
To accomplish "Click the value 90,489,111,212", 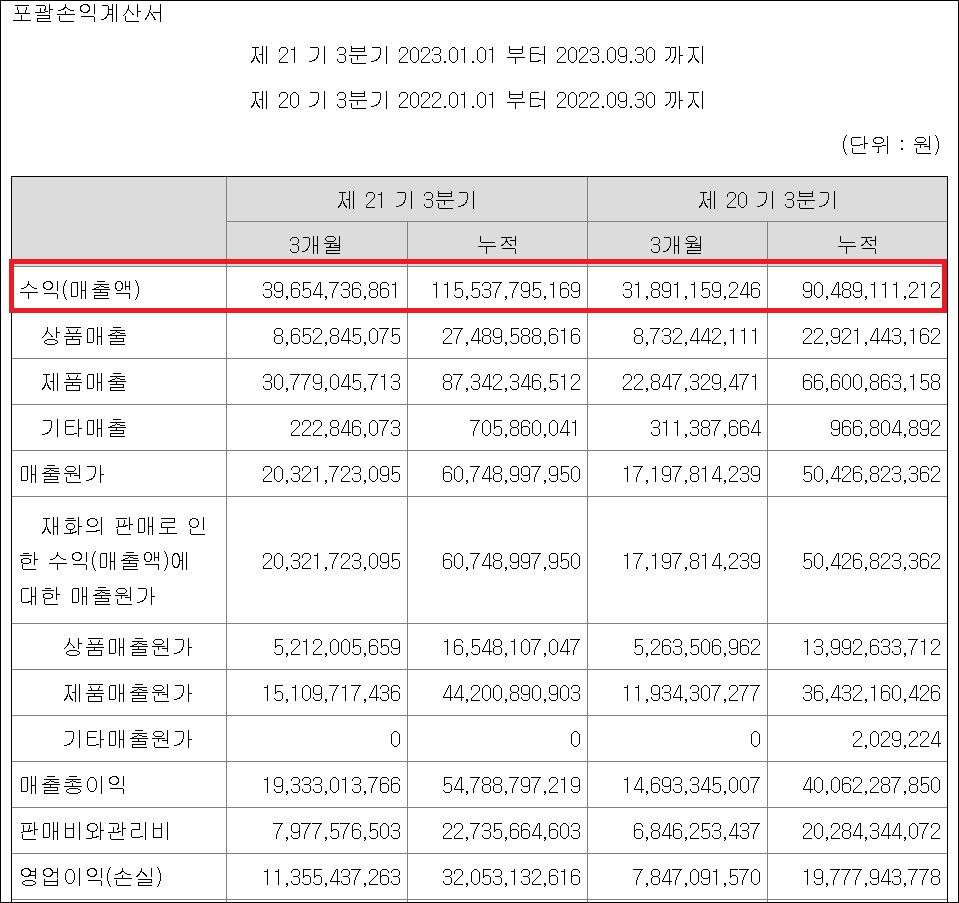I will pyautogui.click(x=871, y=290).
